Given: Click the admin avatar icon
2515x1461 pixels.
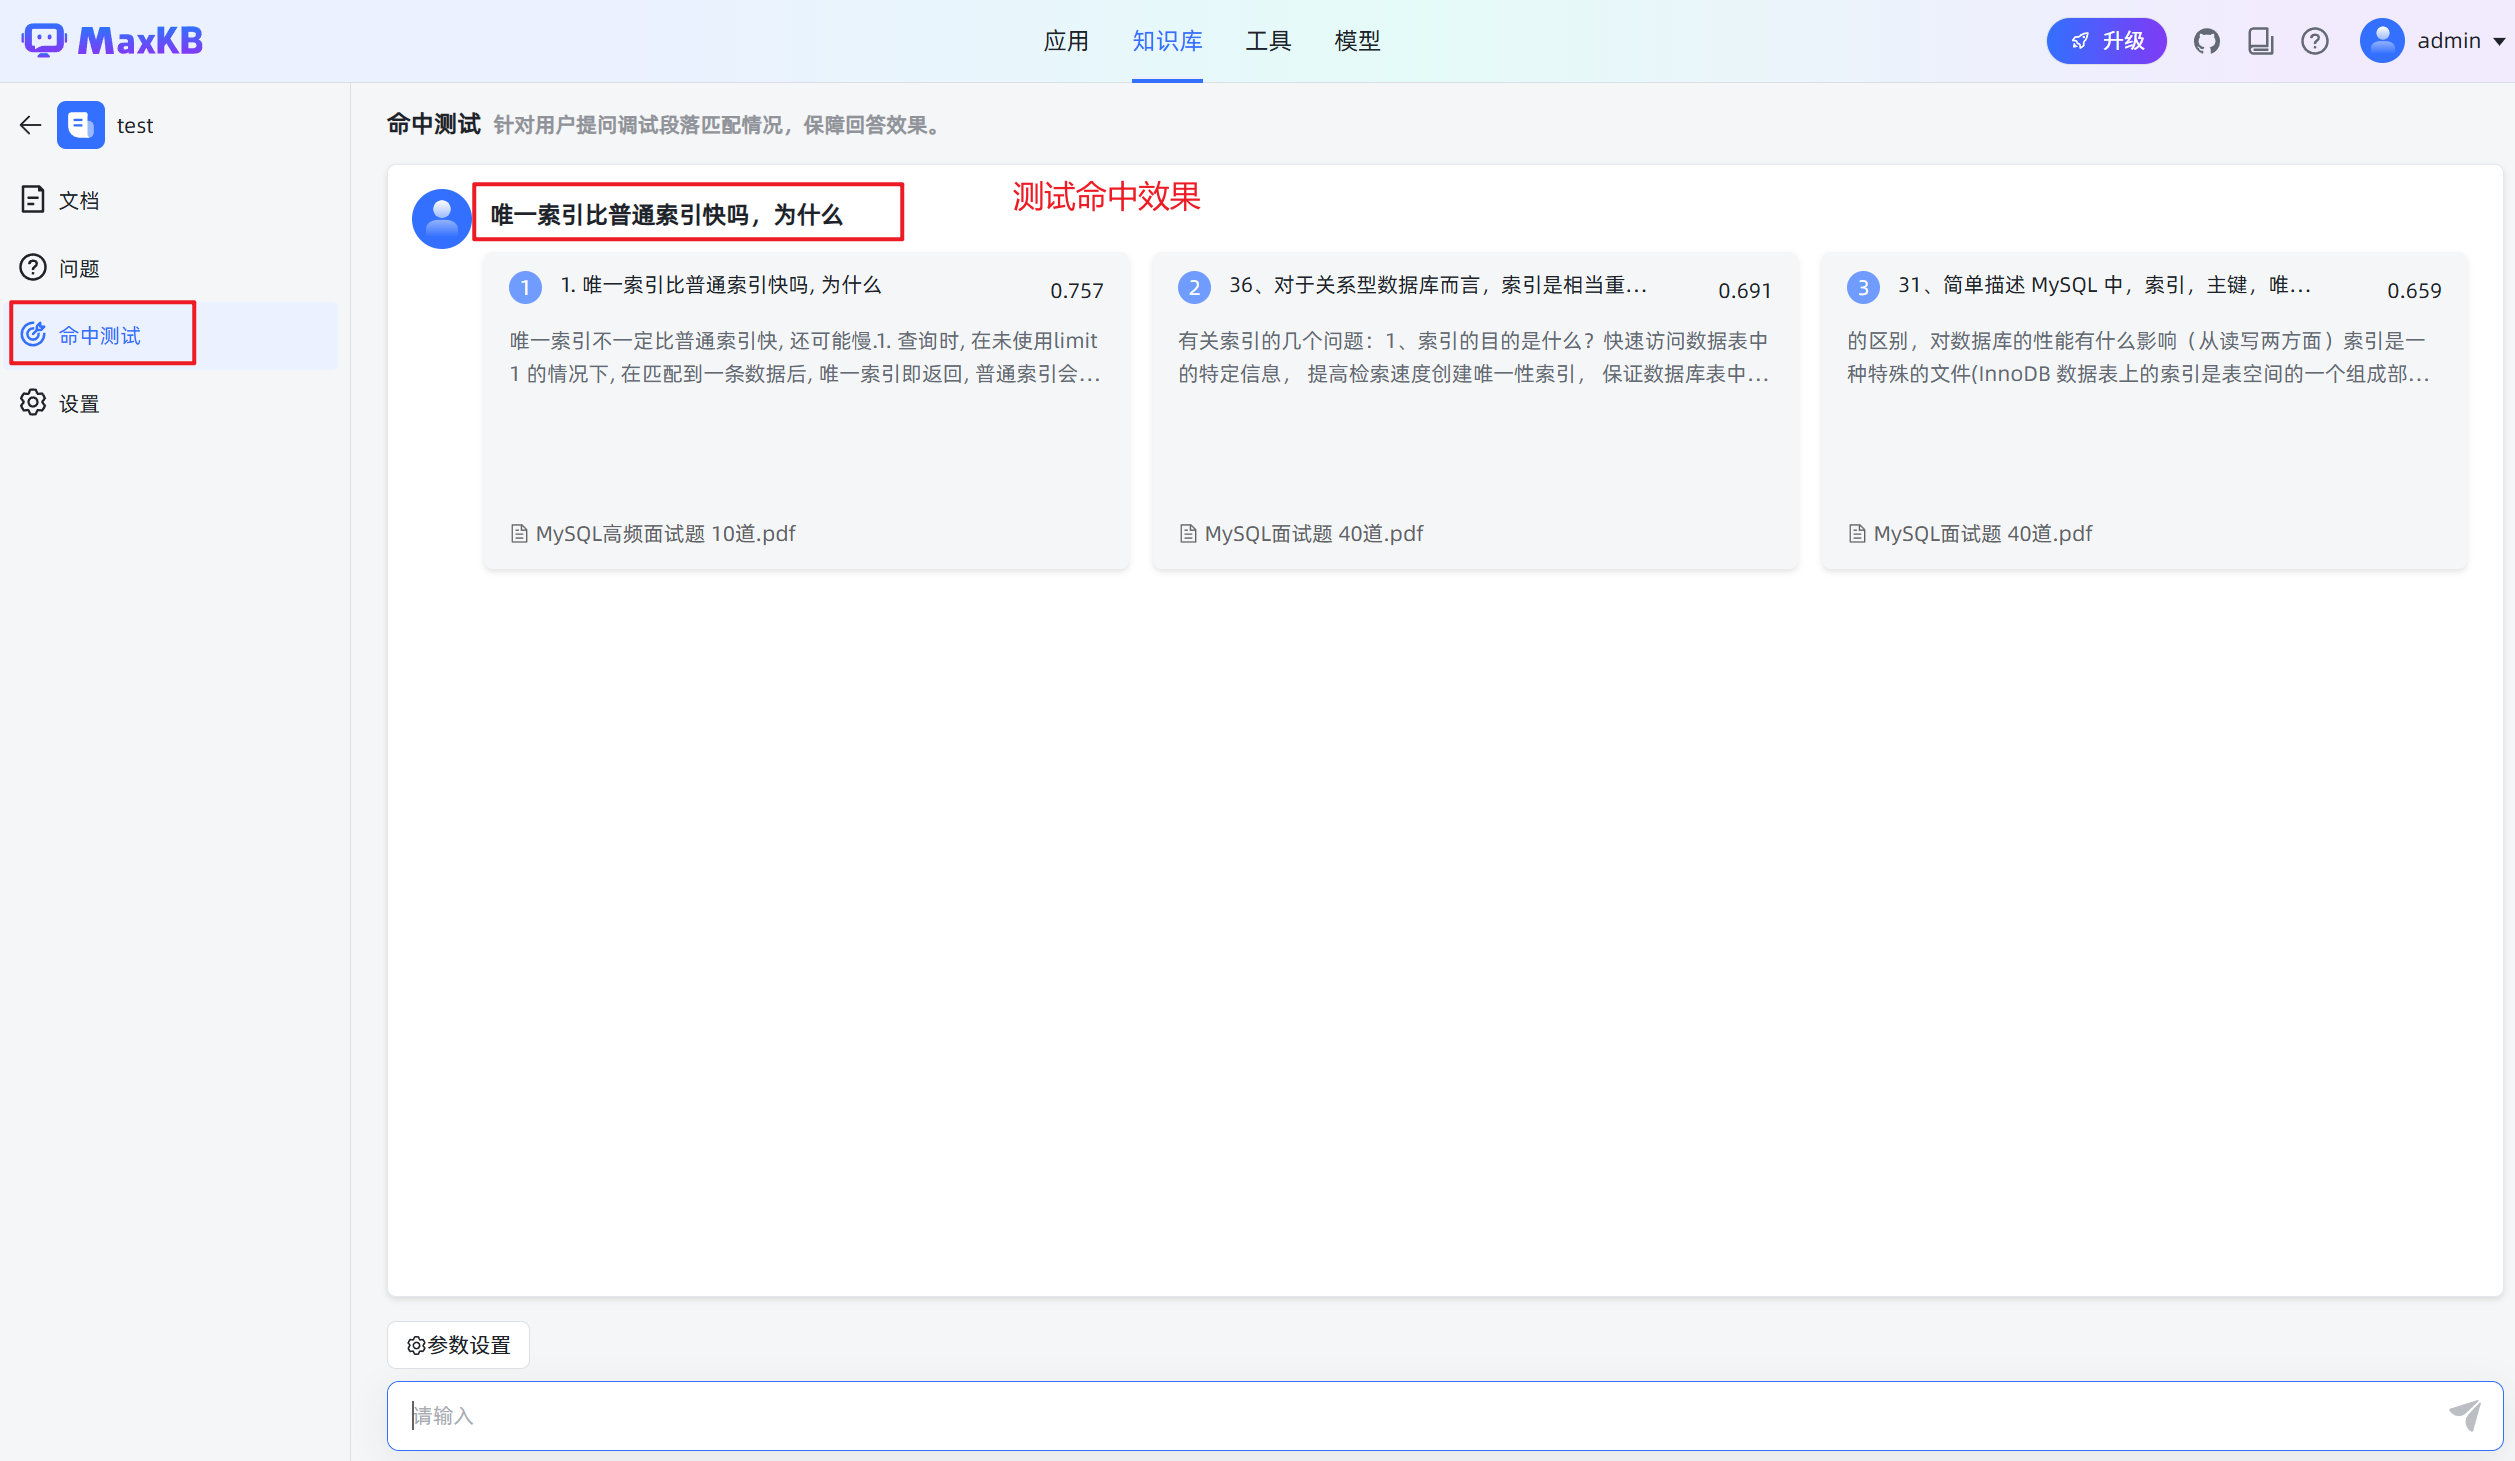Looking at the screenshot, I should pyautogui.click(x=2382, y=41).
